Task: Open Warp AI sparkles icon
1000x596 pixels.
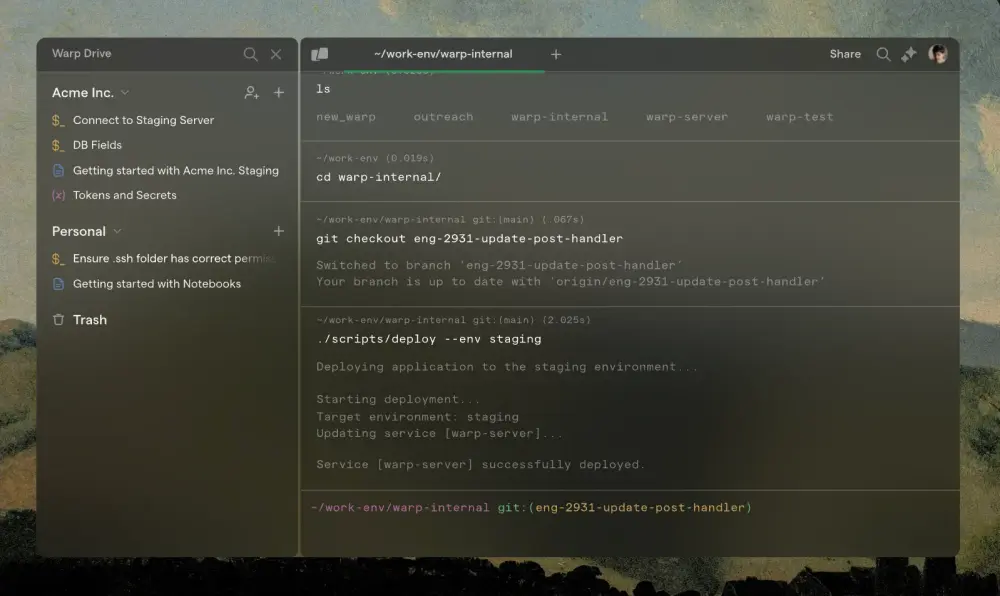Action: (x=908, y=54)
